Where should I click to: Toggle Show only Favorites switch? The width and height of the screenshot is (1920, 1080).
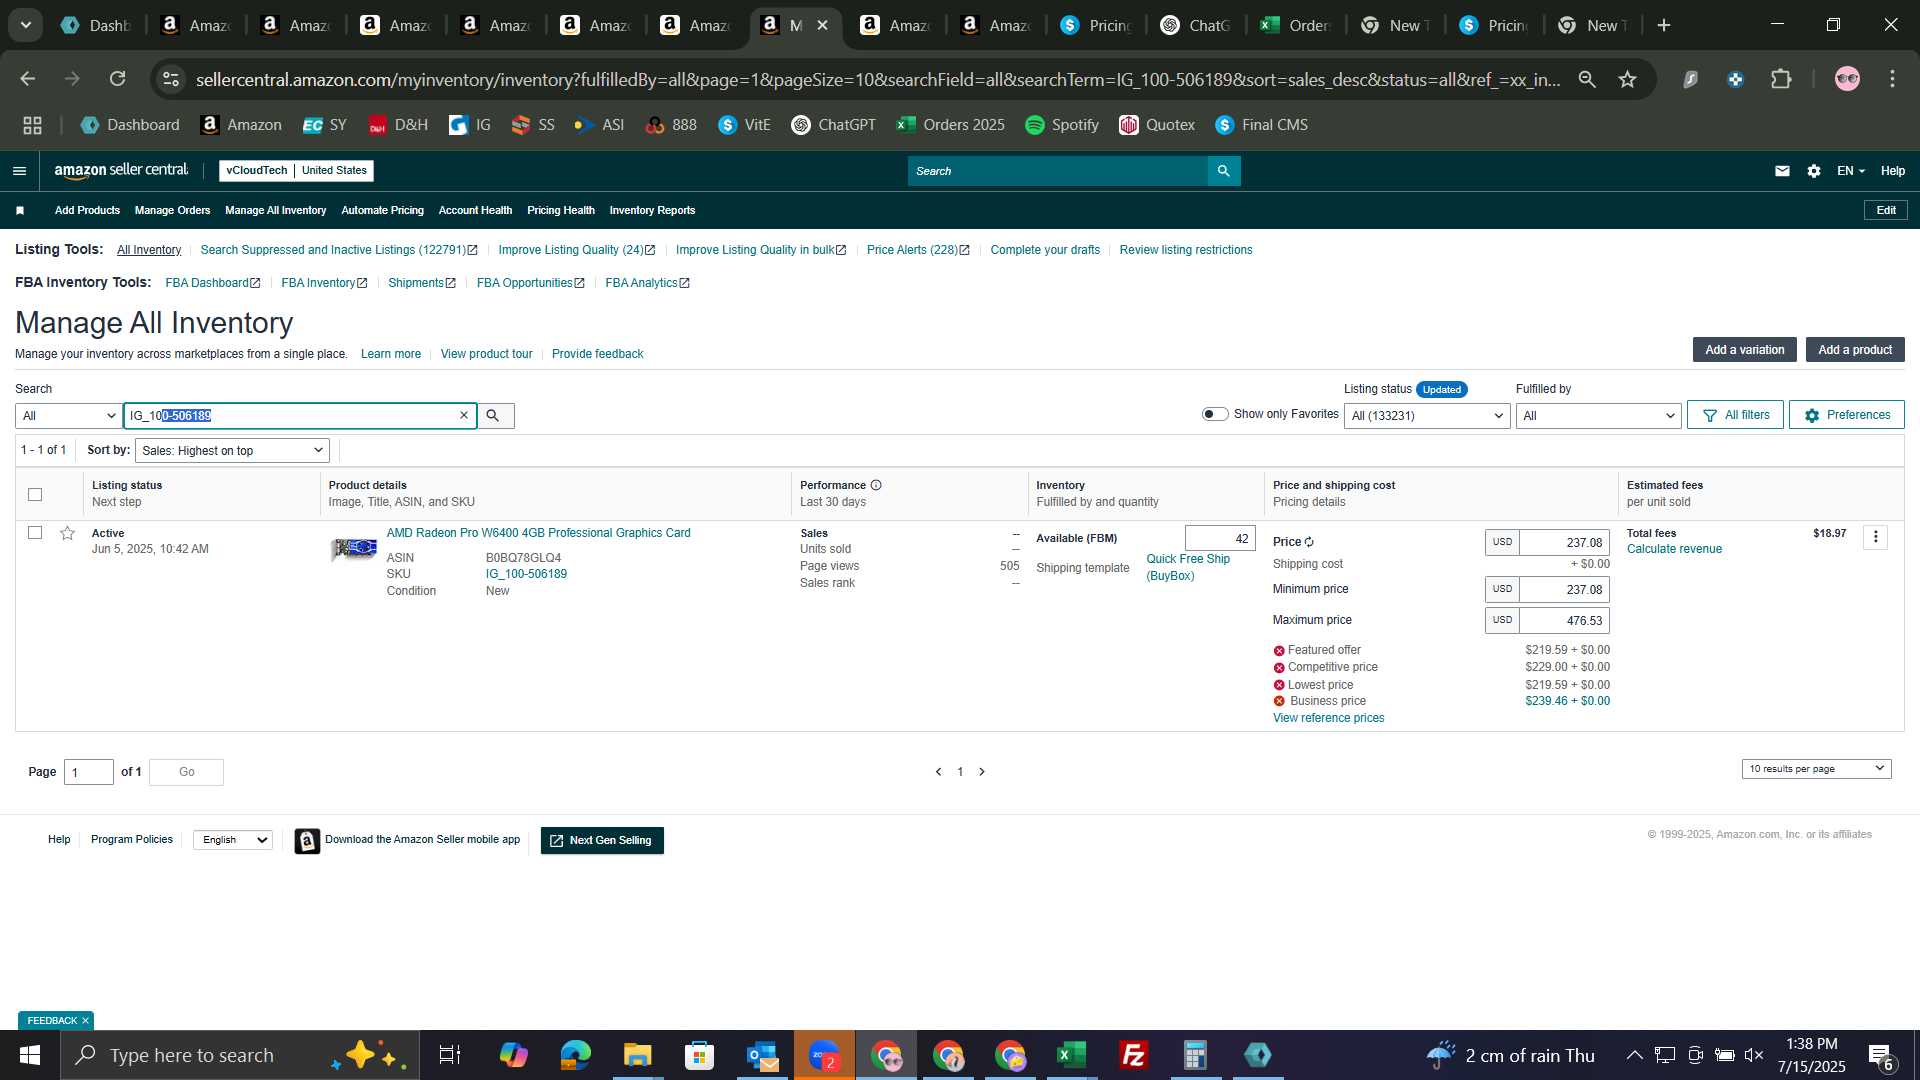[x=1215, y=414]
